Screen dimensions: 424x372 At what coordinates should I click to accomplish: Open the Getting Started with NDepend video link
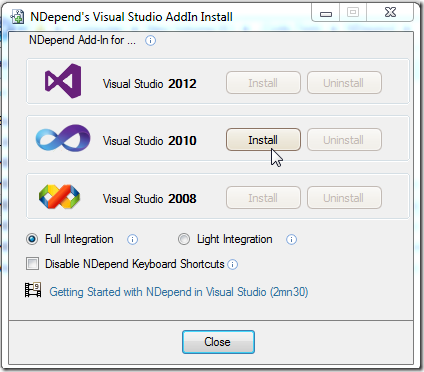click(179, 292)
